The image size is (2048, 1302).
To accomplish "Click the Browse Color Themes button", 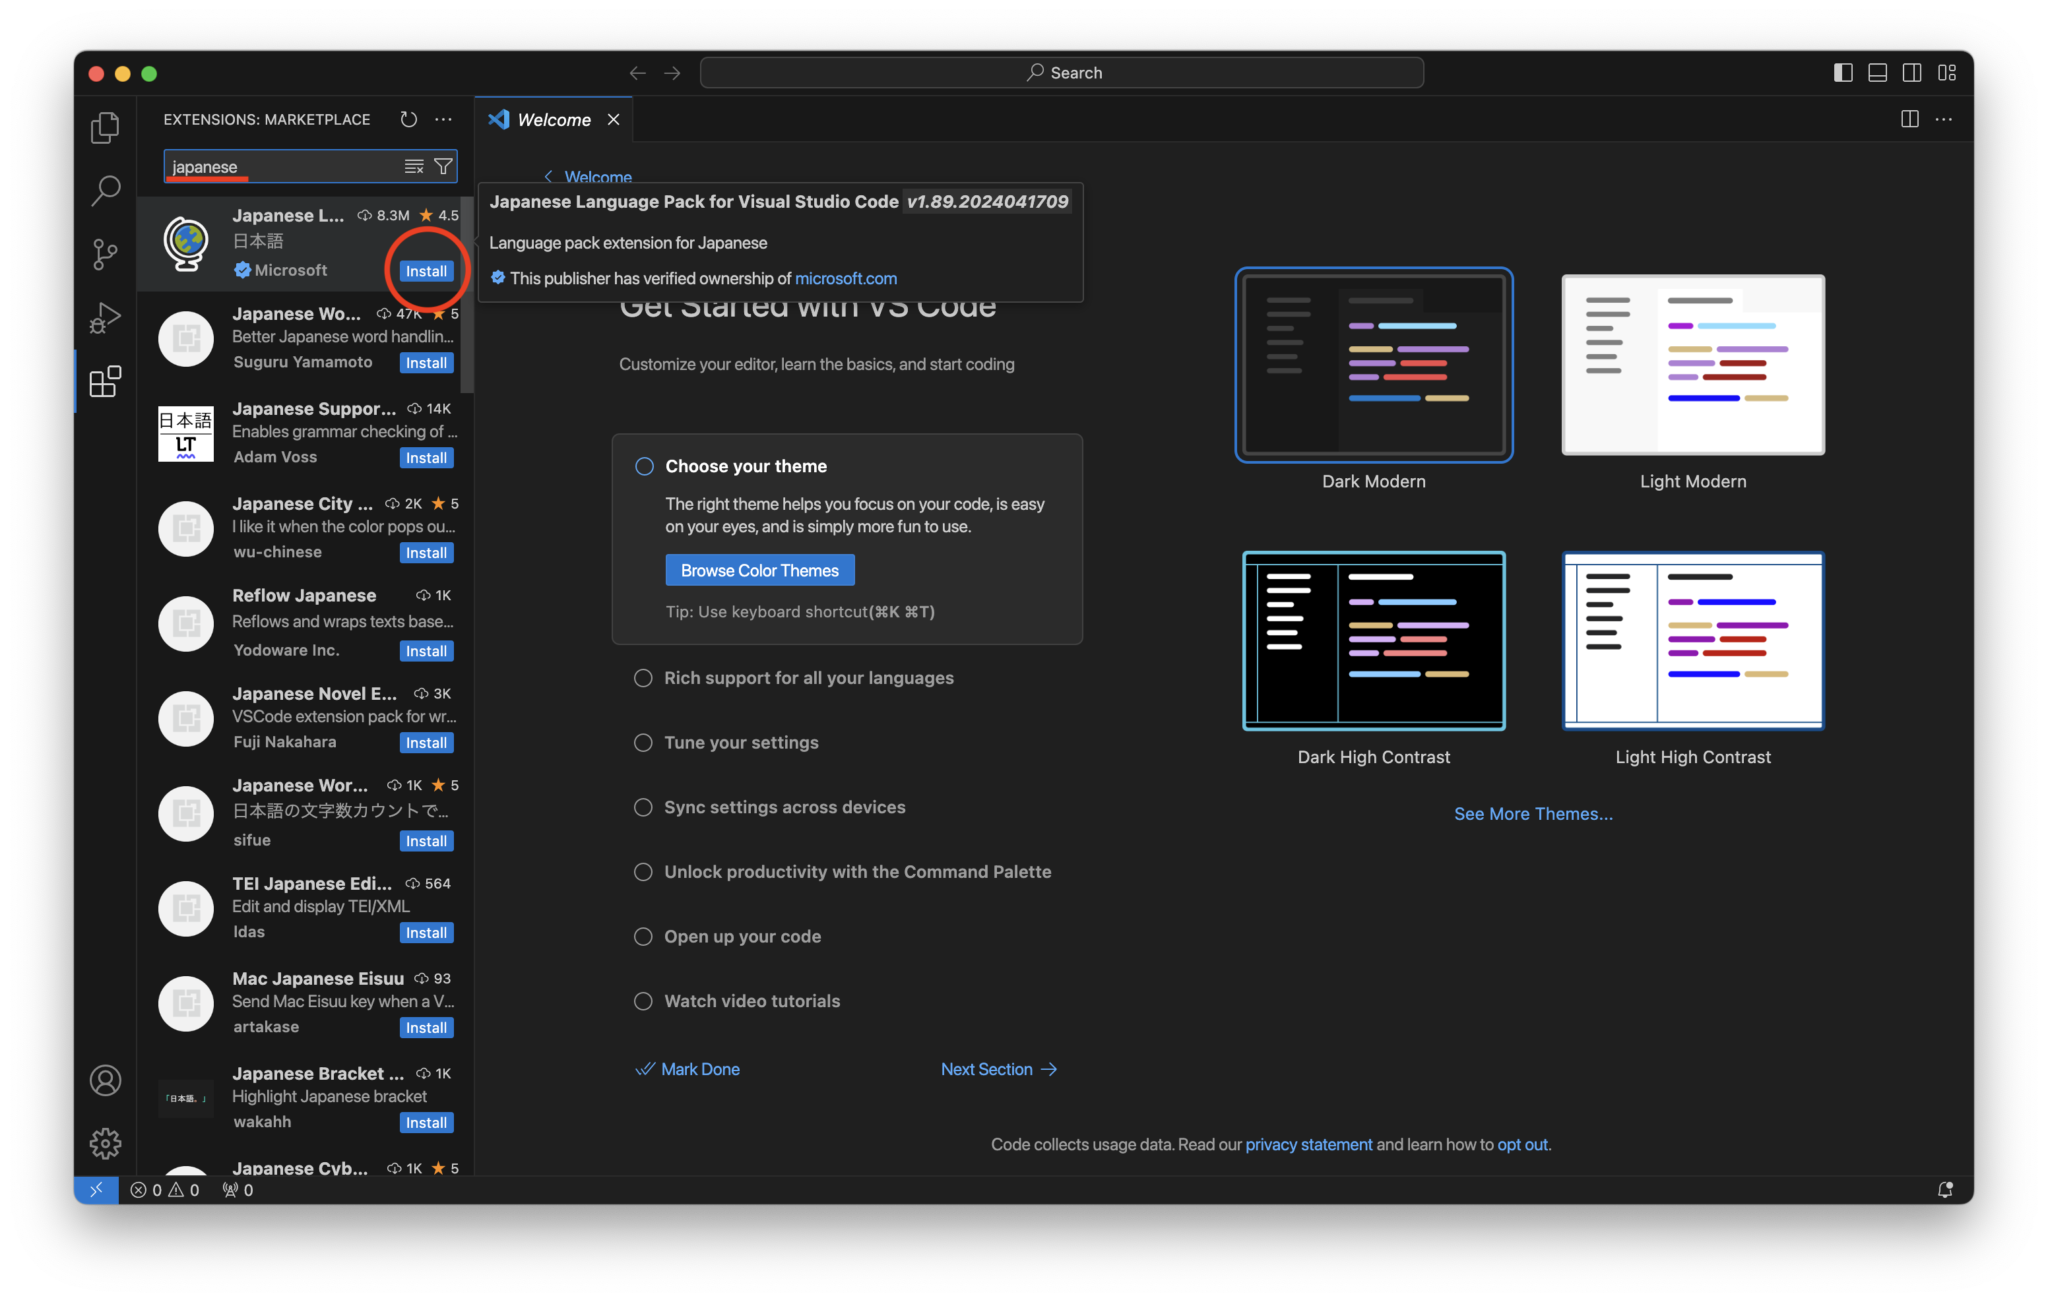I will [759, 570].
